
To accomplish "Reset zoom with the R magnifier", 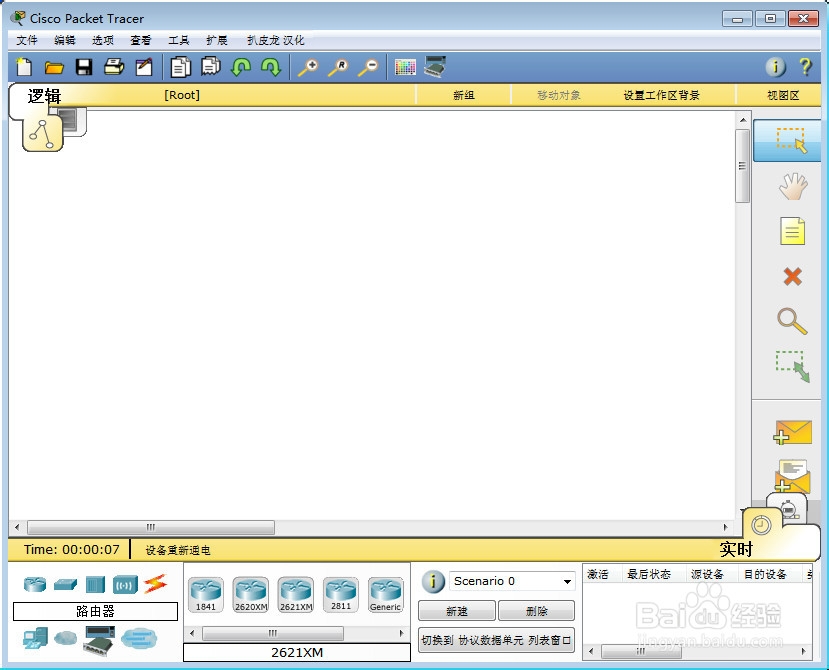I will (x=338, y=68).
